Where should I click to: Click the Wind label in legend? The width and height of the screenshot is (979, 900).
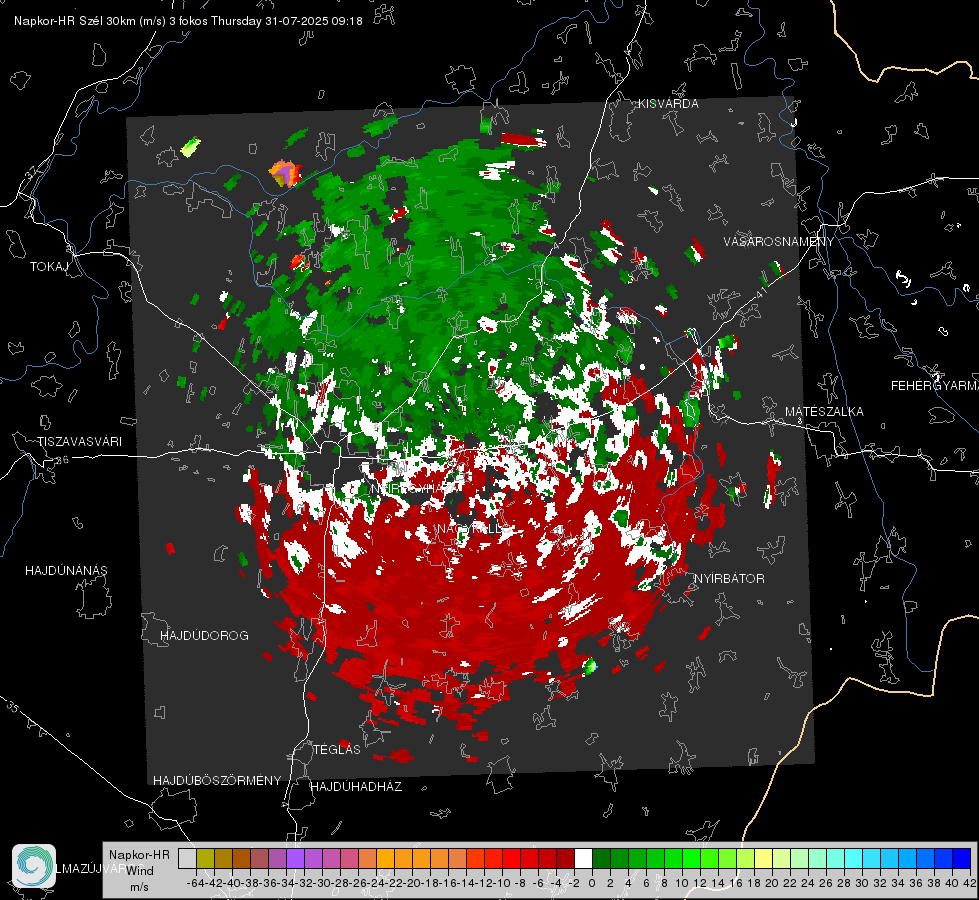click(140, 871)
